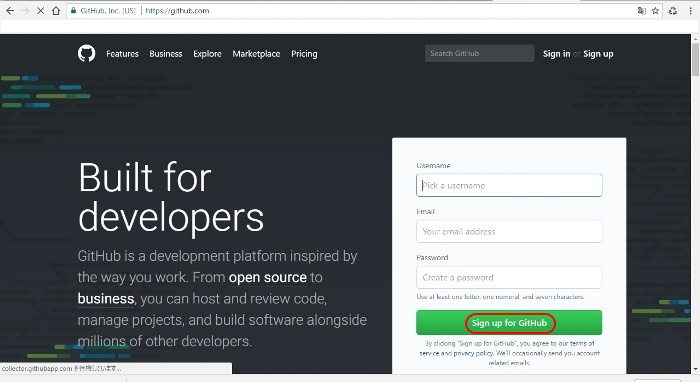Click the scrollbar up arrow
The image size is (700, 382).
pos(695,39)
